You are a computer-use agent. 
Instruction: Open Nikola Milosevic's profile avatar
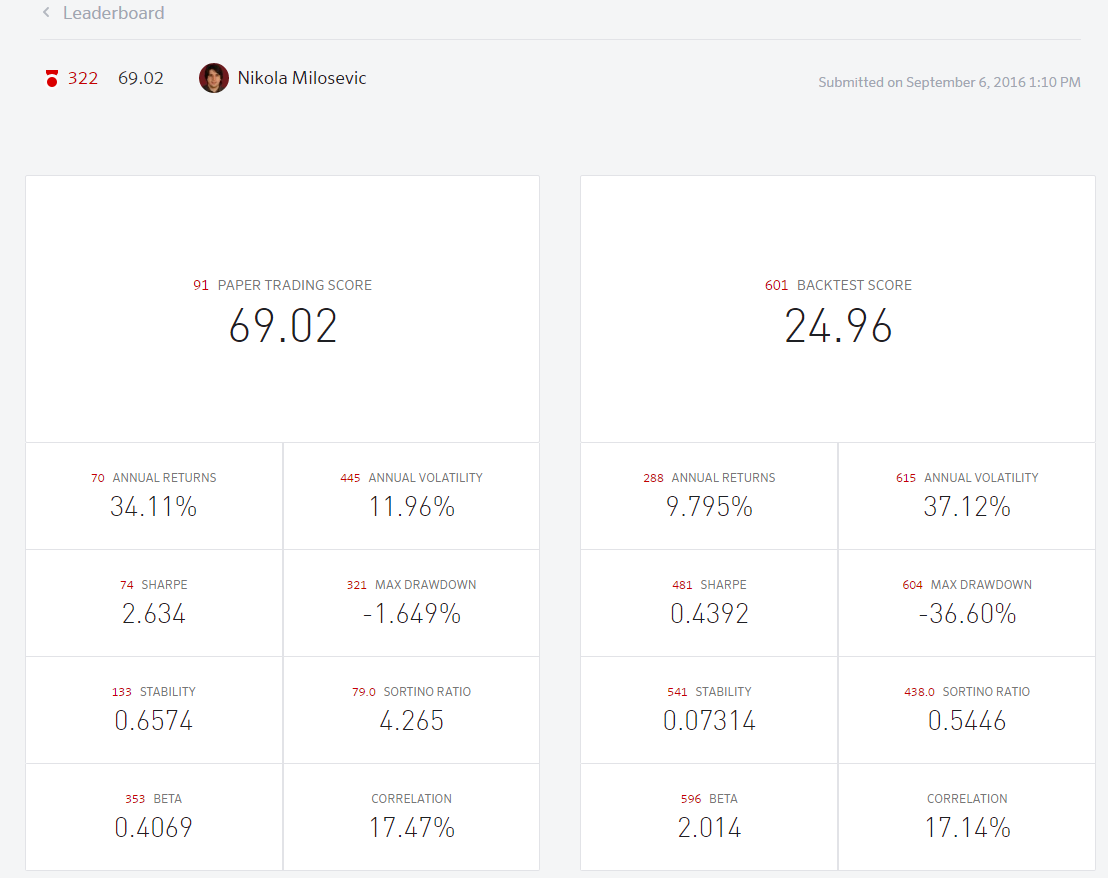[x=214, y=78]
